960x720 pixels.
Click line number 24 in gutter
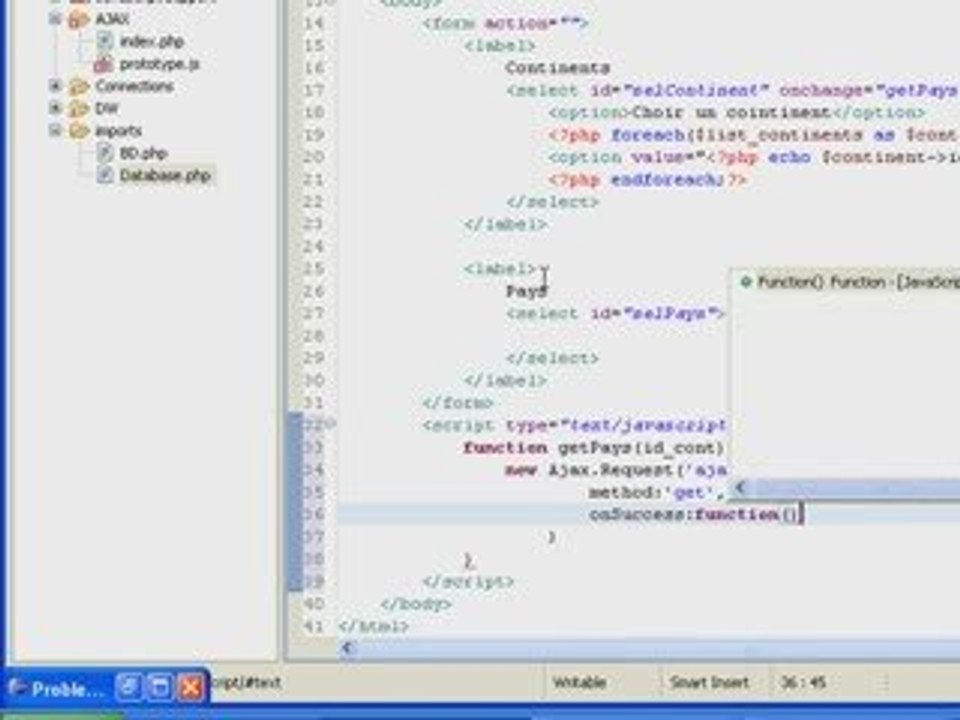tap(313, 247)
